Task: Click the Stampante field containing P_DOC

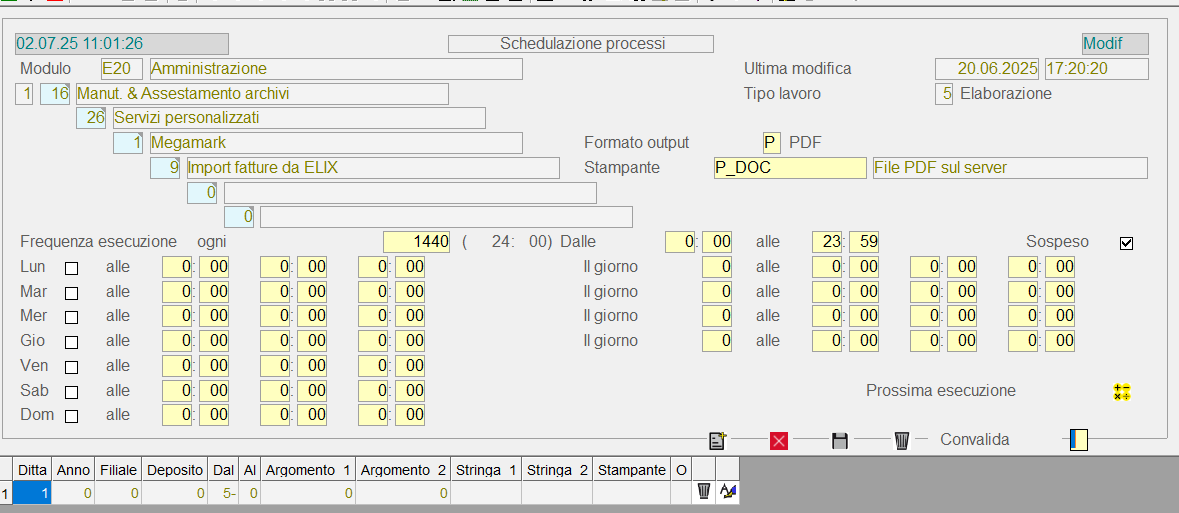Action: tap(789, 168)
